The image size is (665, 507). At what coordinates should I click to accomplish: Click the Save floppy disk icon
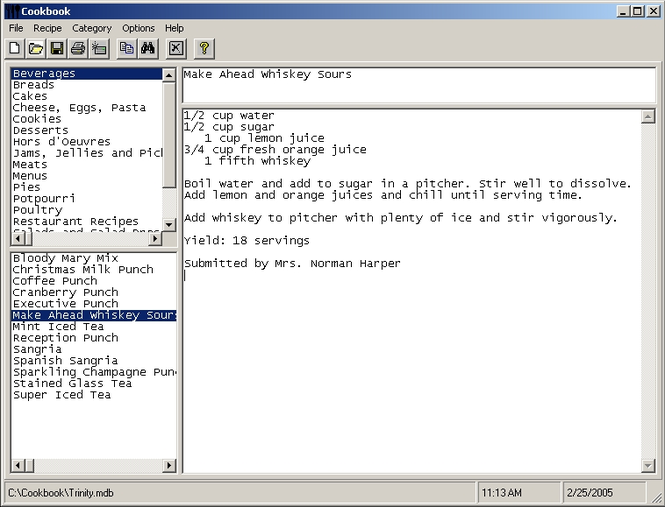57,48
